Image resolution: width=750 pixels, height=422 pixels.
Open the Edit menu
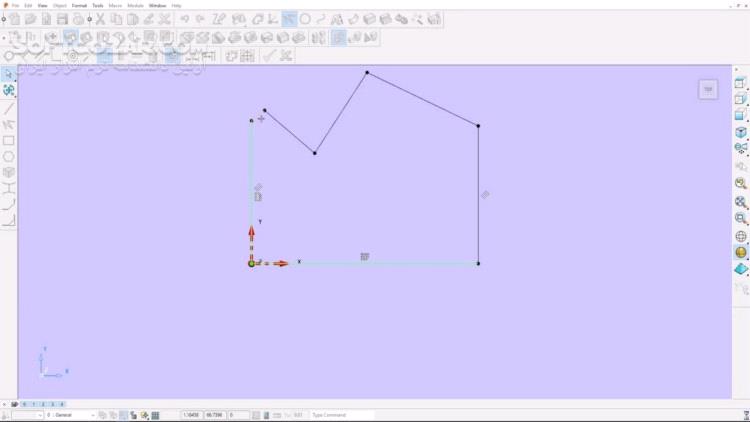point(28,6)
